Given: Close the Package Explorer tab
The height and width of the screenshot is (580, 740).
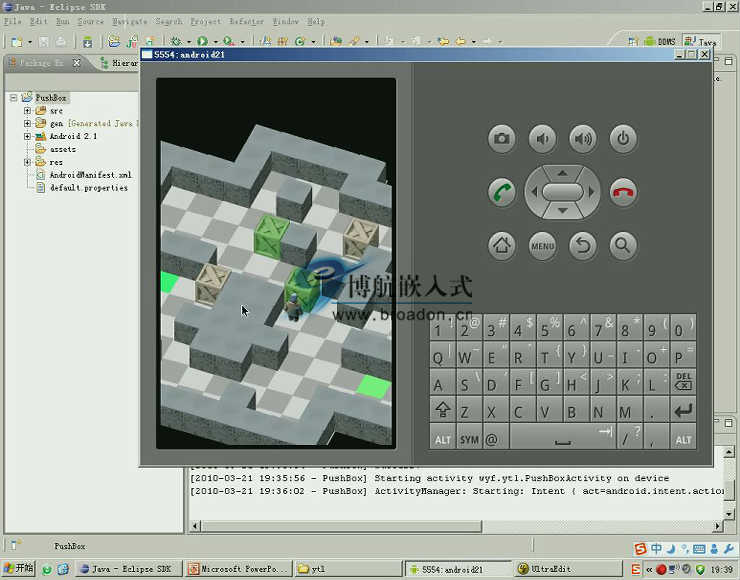Looking at the screenshot, I should [x=76, y=62].
